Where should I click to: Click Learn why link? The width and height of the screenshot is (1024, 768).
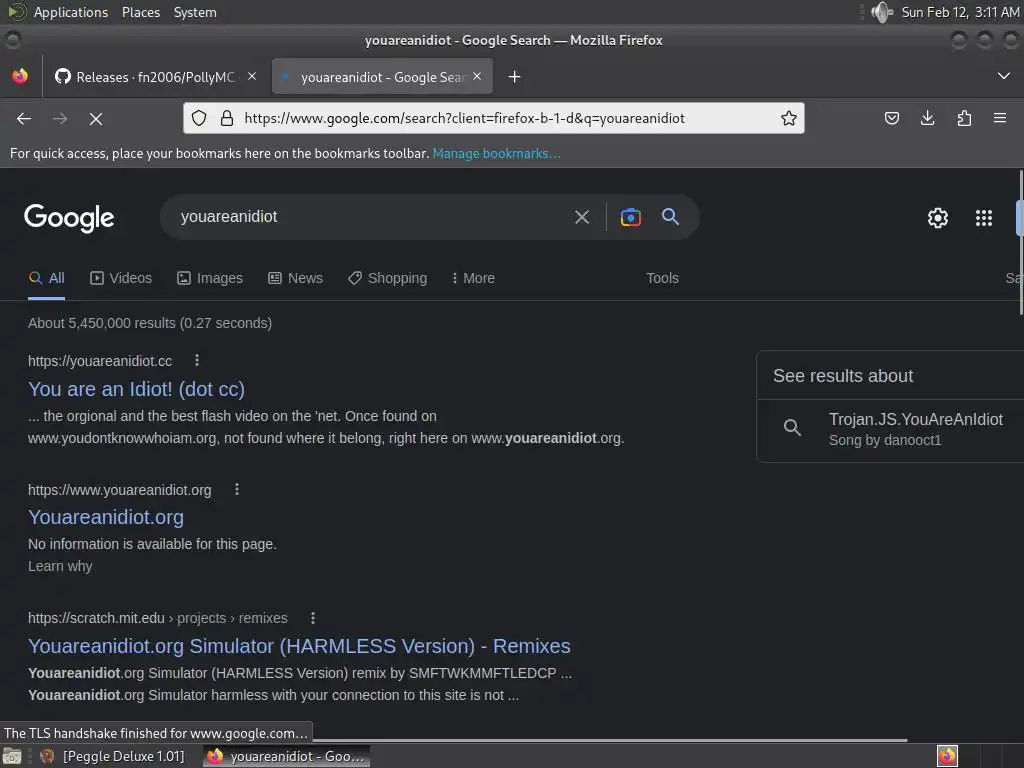pos(60,566)
